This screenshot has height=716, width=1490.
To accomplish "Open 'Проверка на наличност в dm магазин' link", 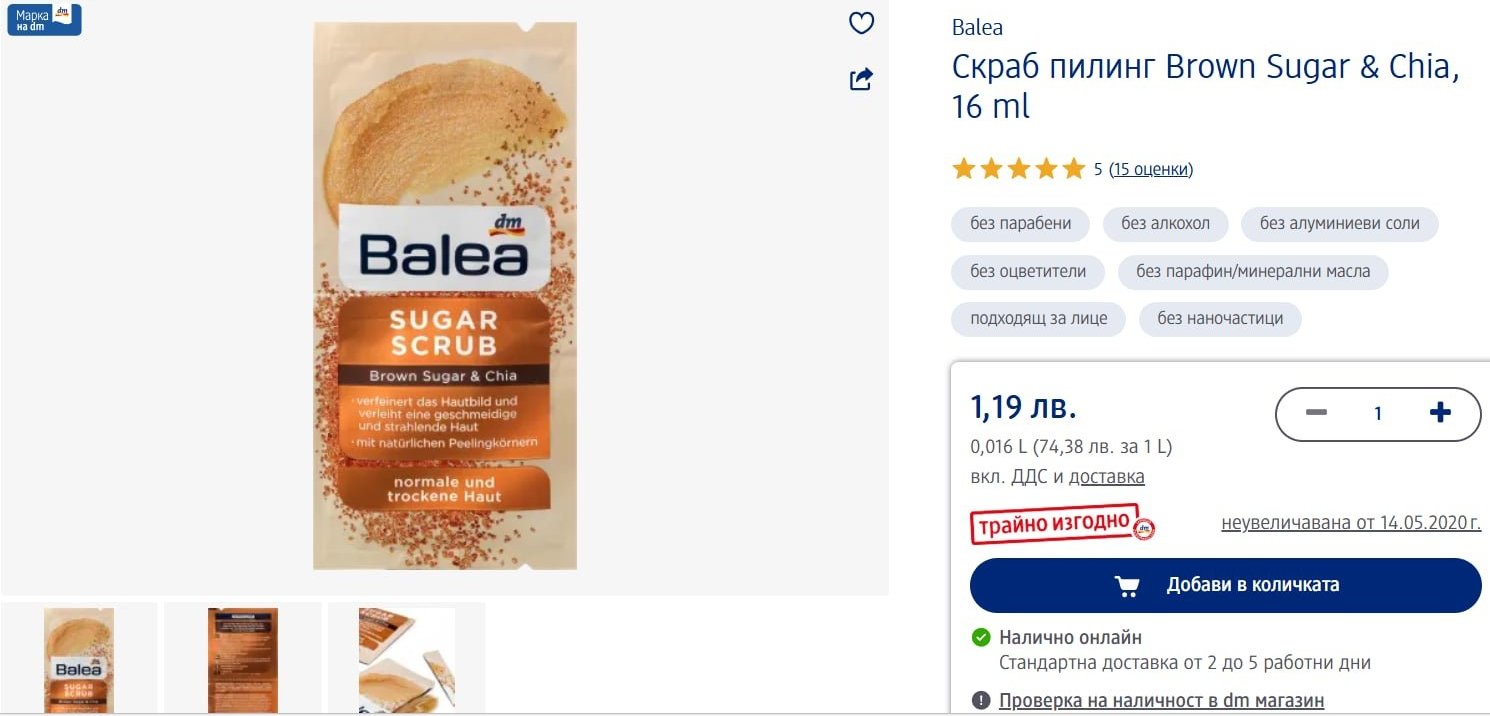I will click(x=1162, y=701).
